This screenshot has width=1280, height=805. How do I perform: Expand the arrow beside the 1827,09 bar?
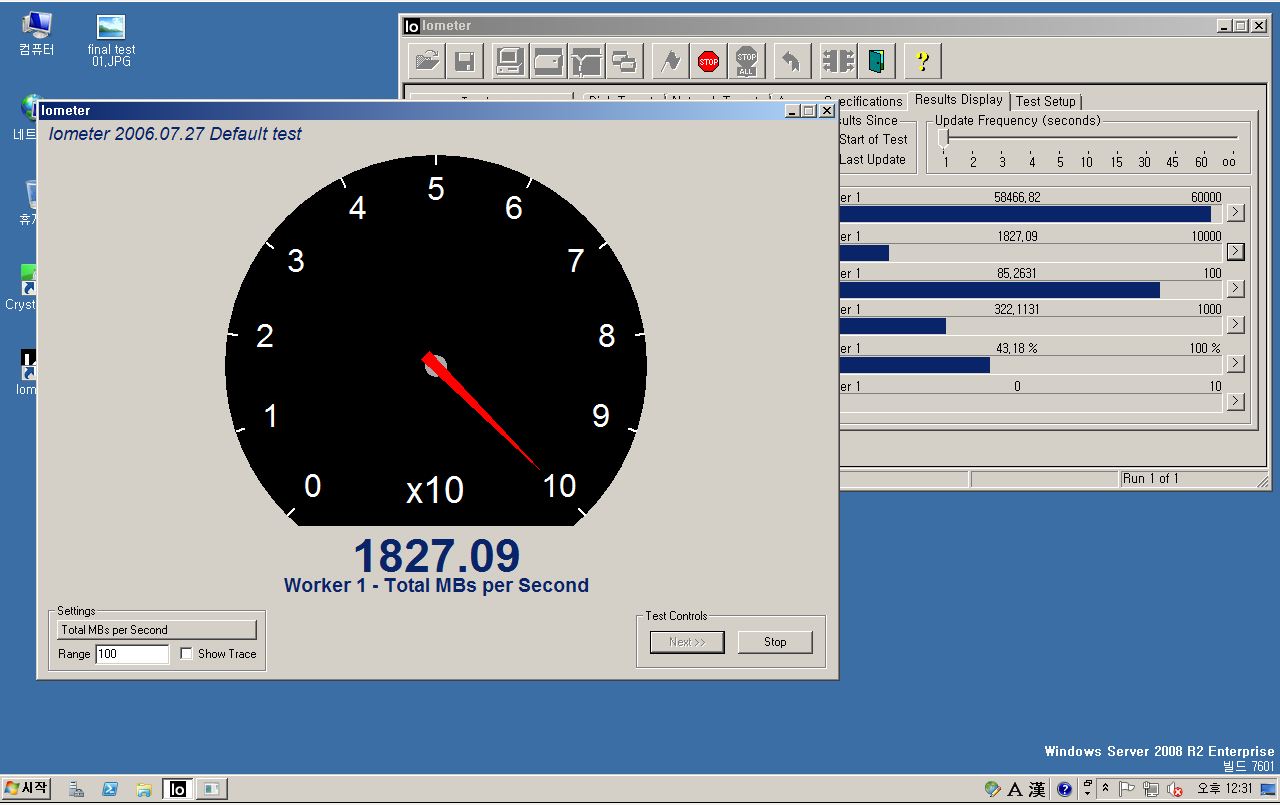click(1236, 251)
